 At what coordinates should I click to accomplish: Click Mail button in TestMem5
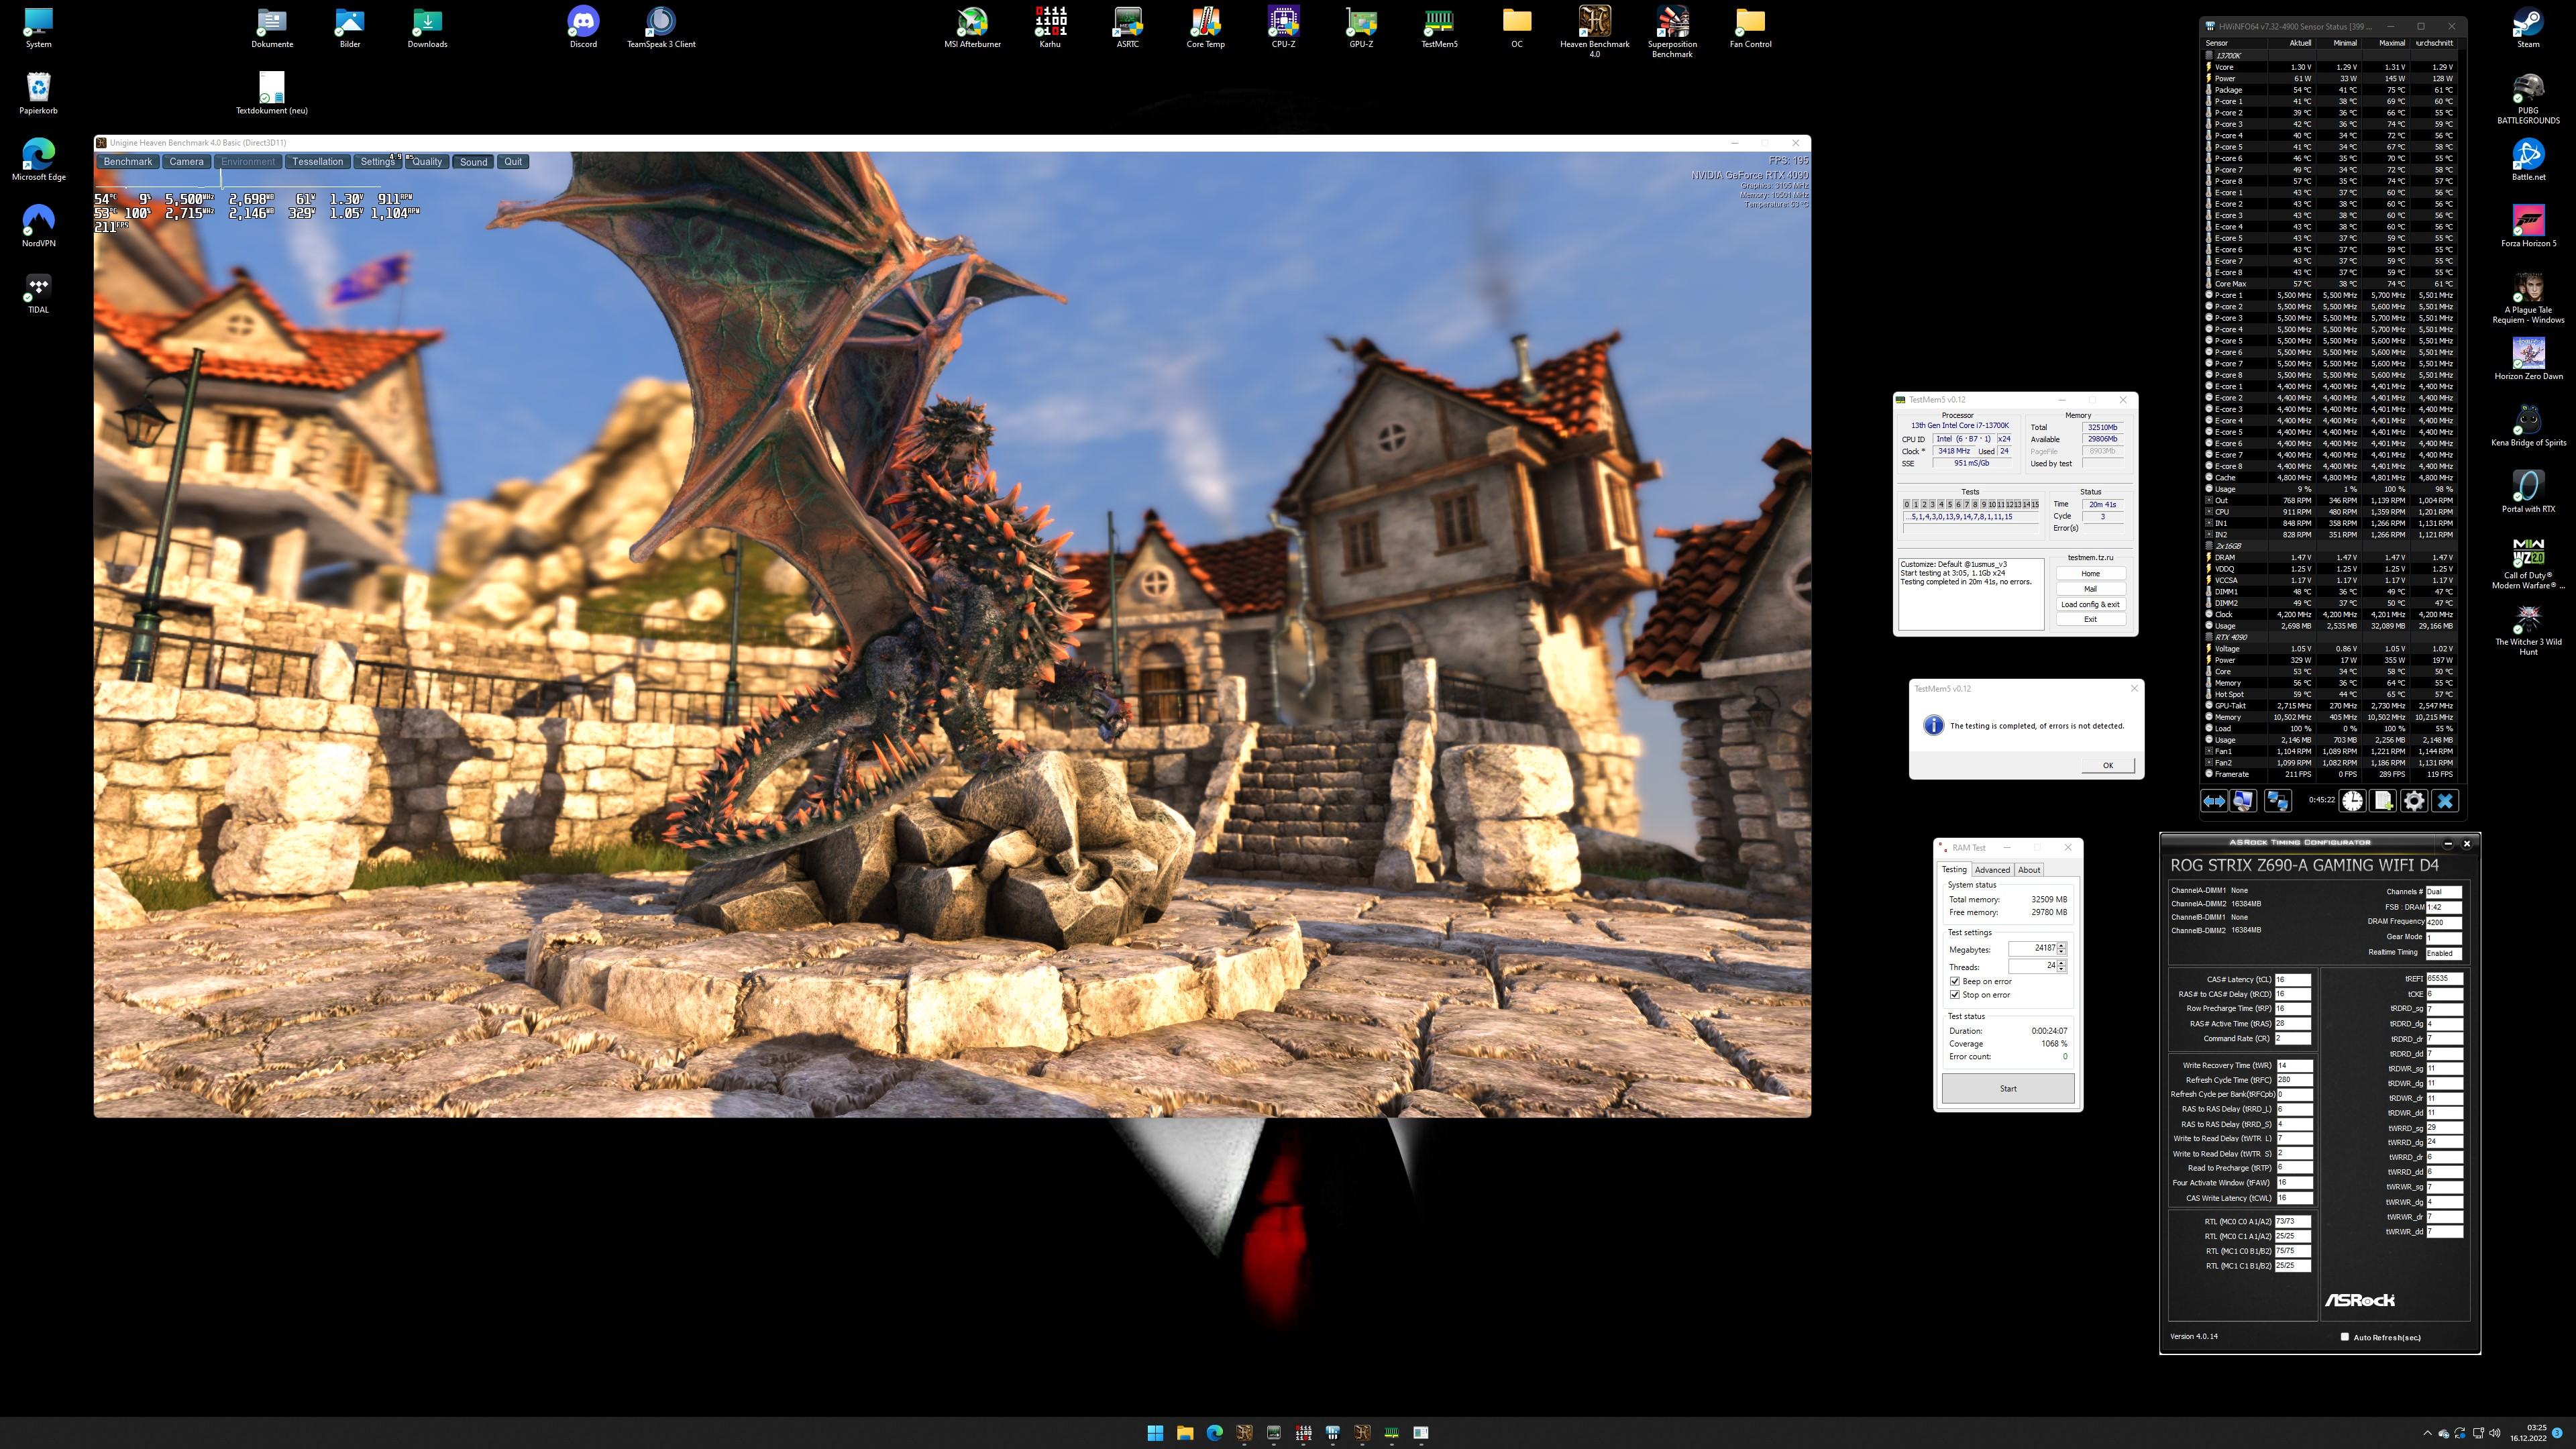(x=2090, y=589)
